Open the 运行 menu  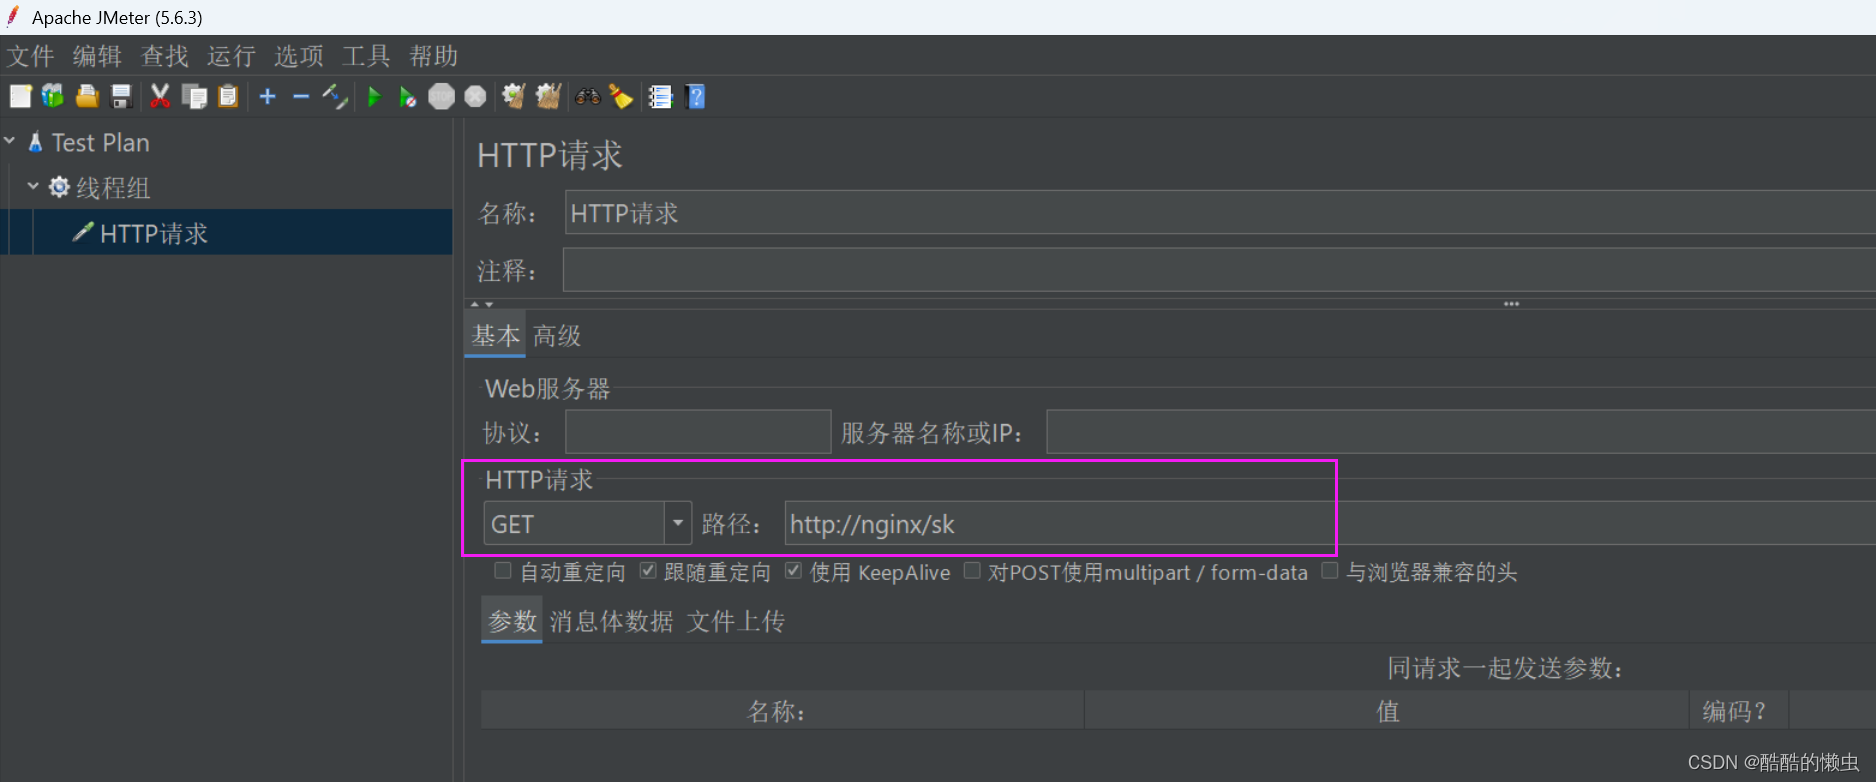232,56
